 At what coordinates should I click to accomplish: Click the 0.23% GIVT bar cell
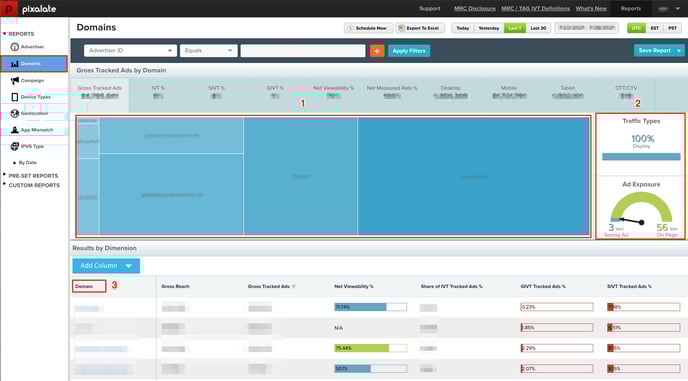pyautogui.click(x=557, y=307)
